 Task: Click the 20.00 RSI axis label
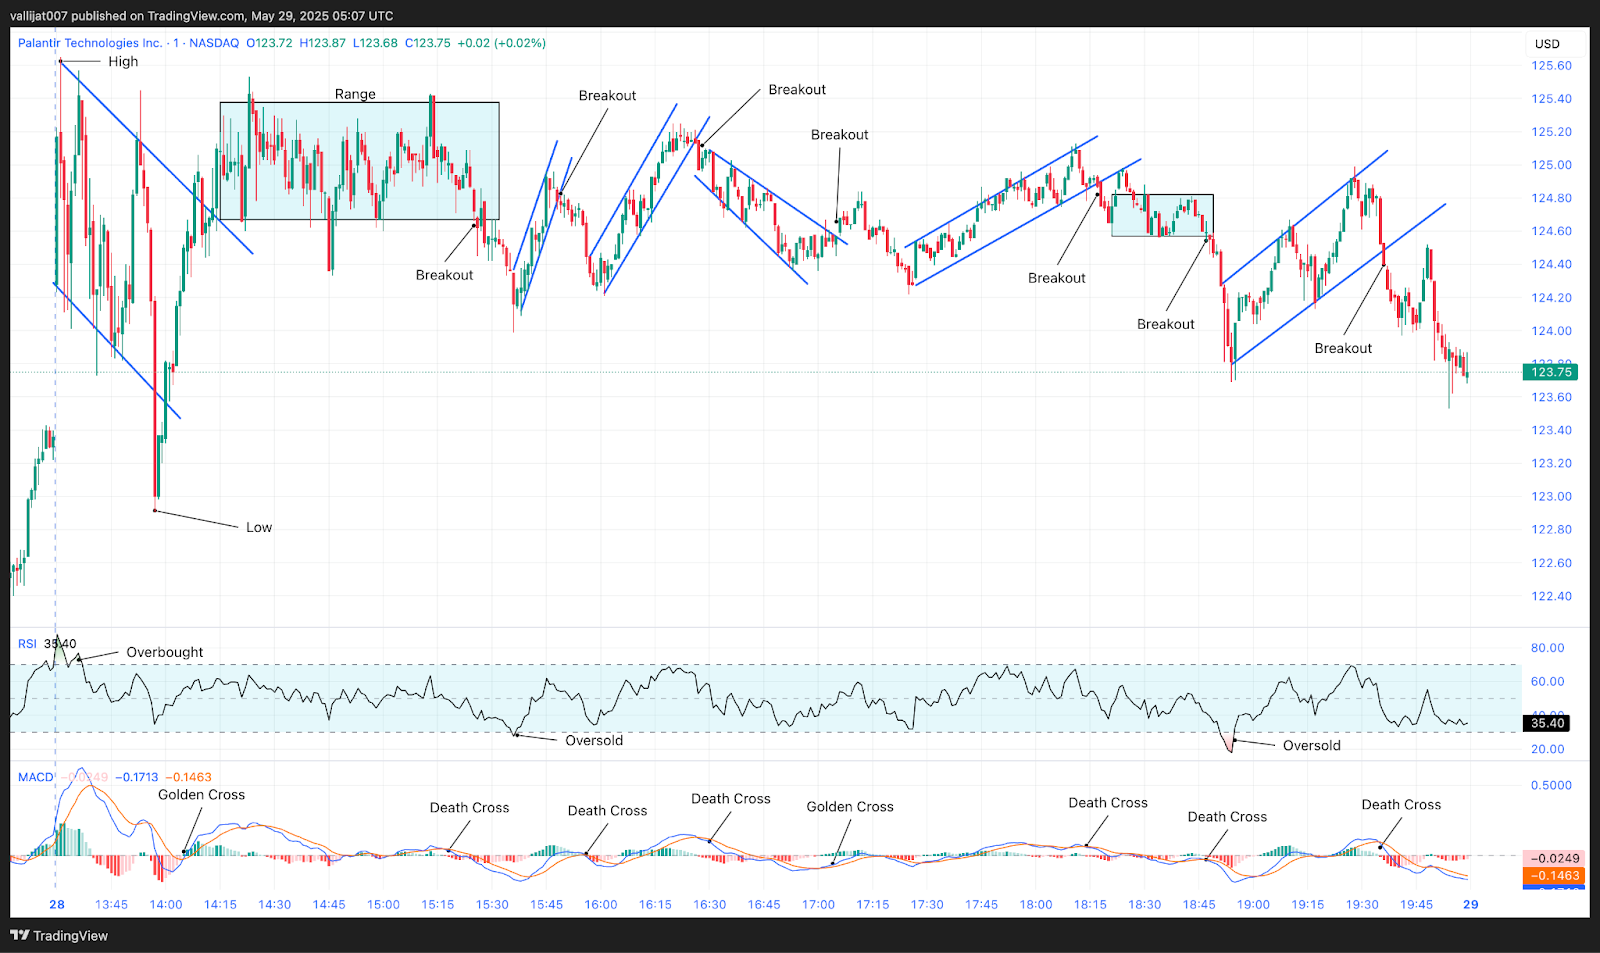1547,749
